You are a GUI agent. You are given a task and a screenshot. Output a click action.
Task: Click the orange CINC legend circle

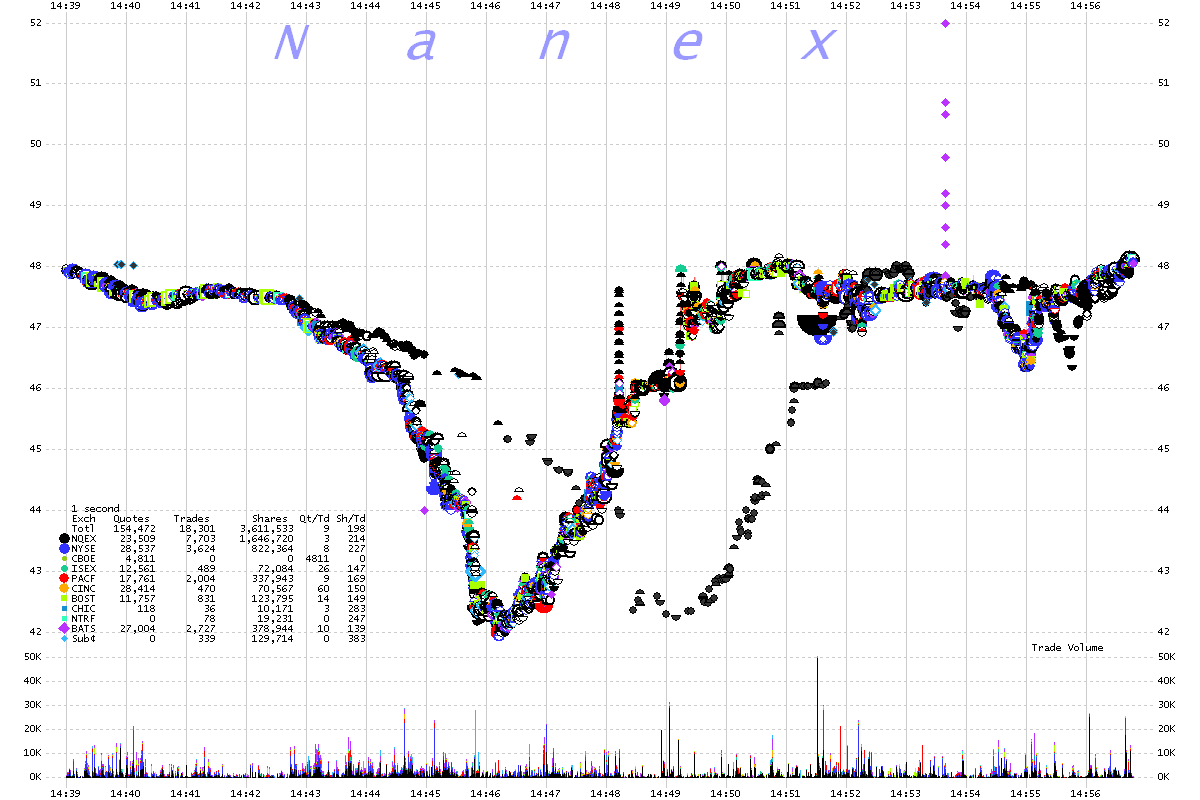point(64,588)
